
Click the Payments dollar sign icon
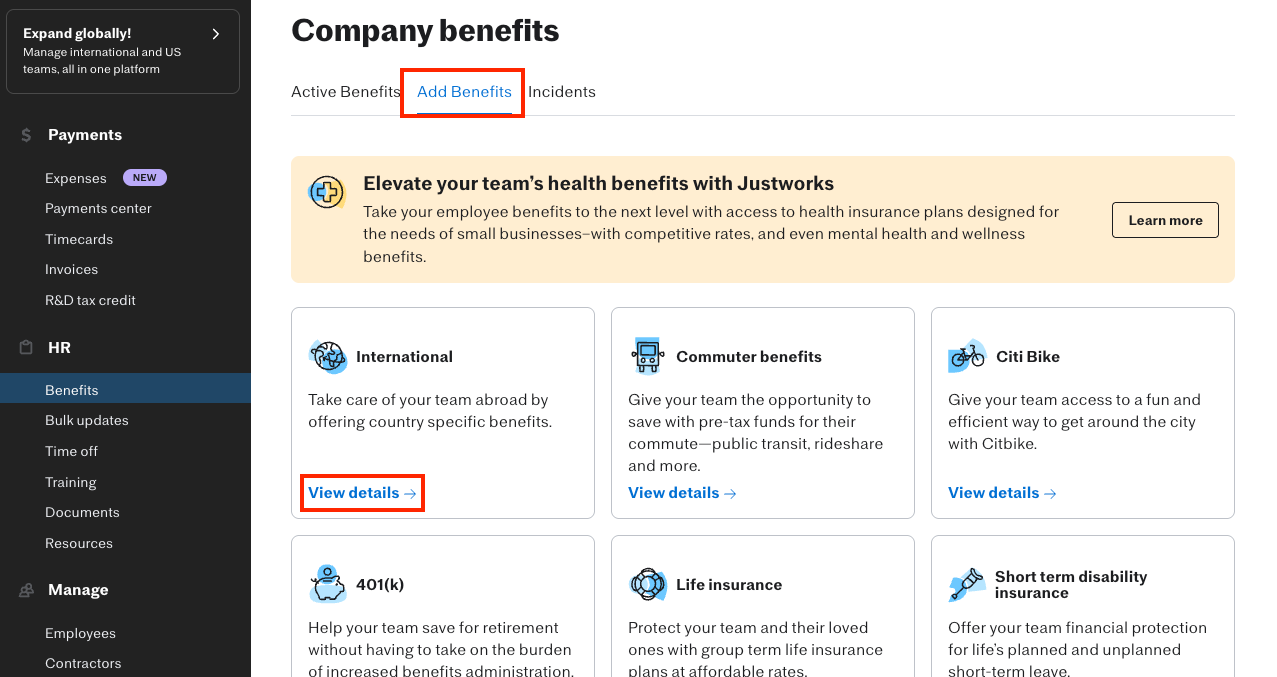tap(26, 135)
